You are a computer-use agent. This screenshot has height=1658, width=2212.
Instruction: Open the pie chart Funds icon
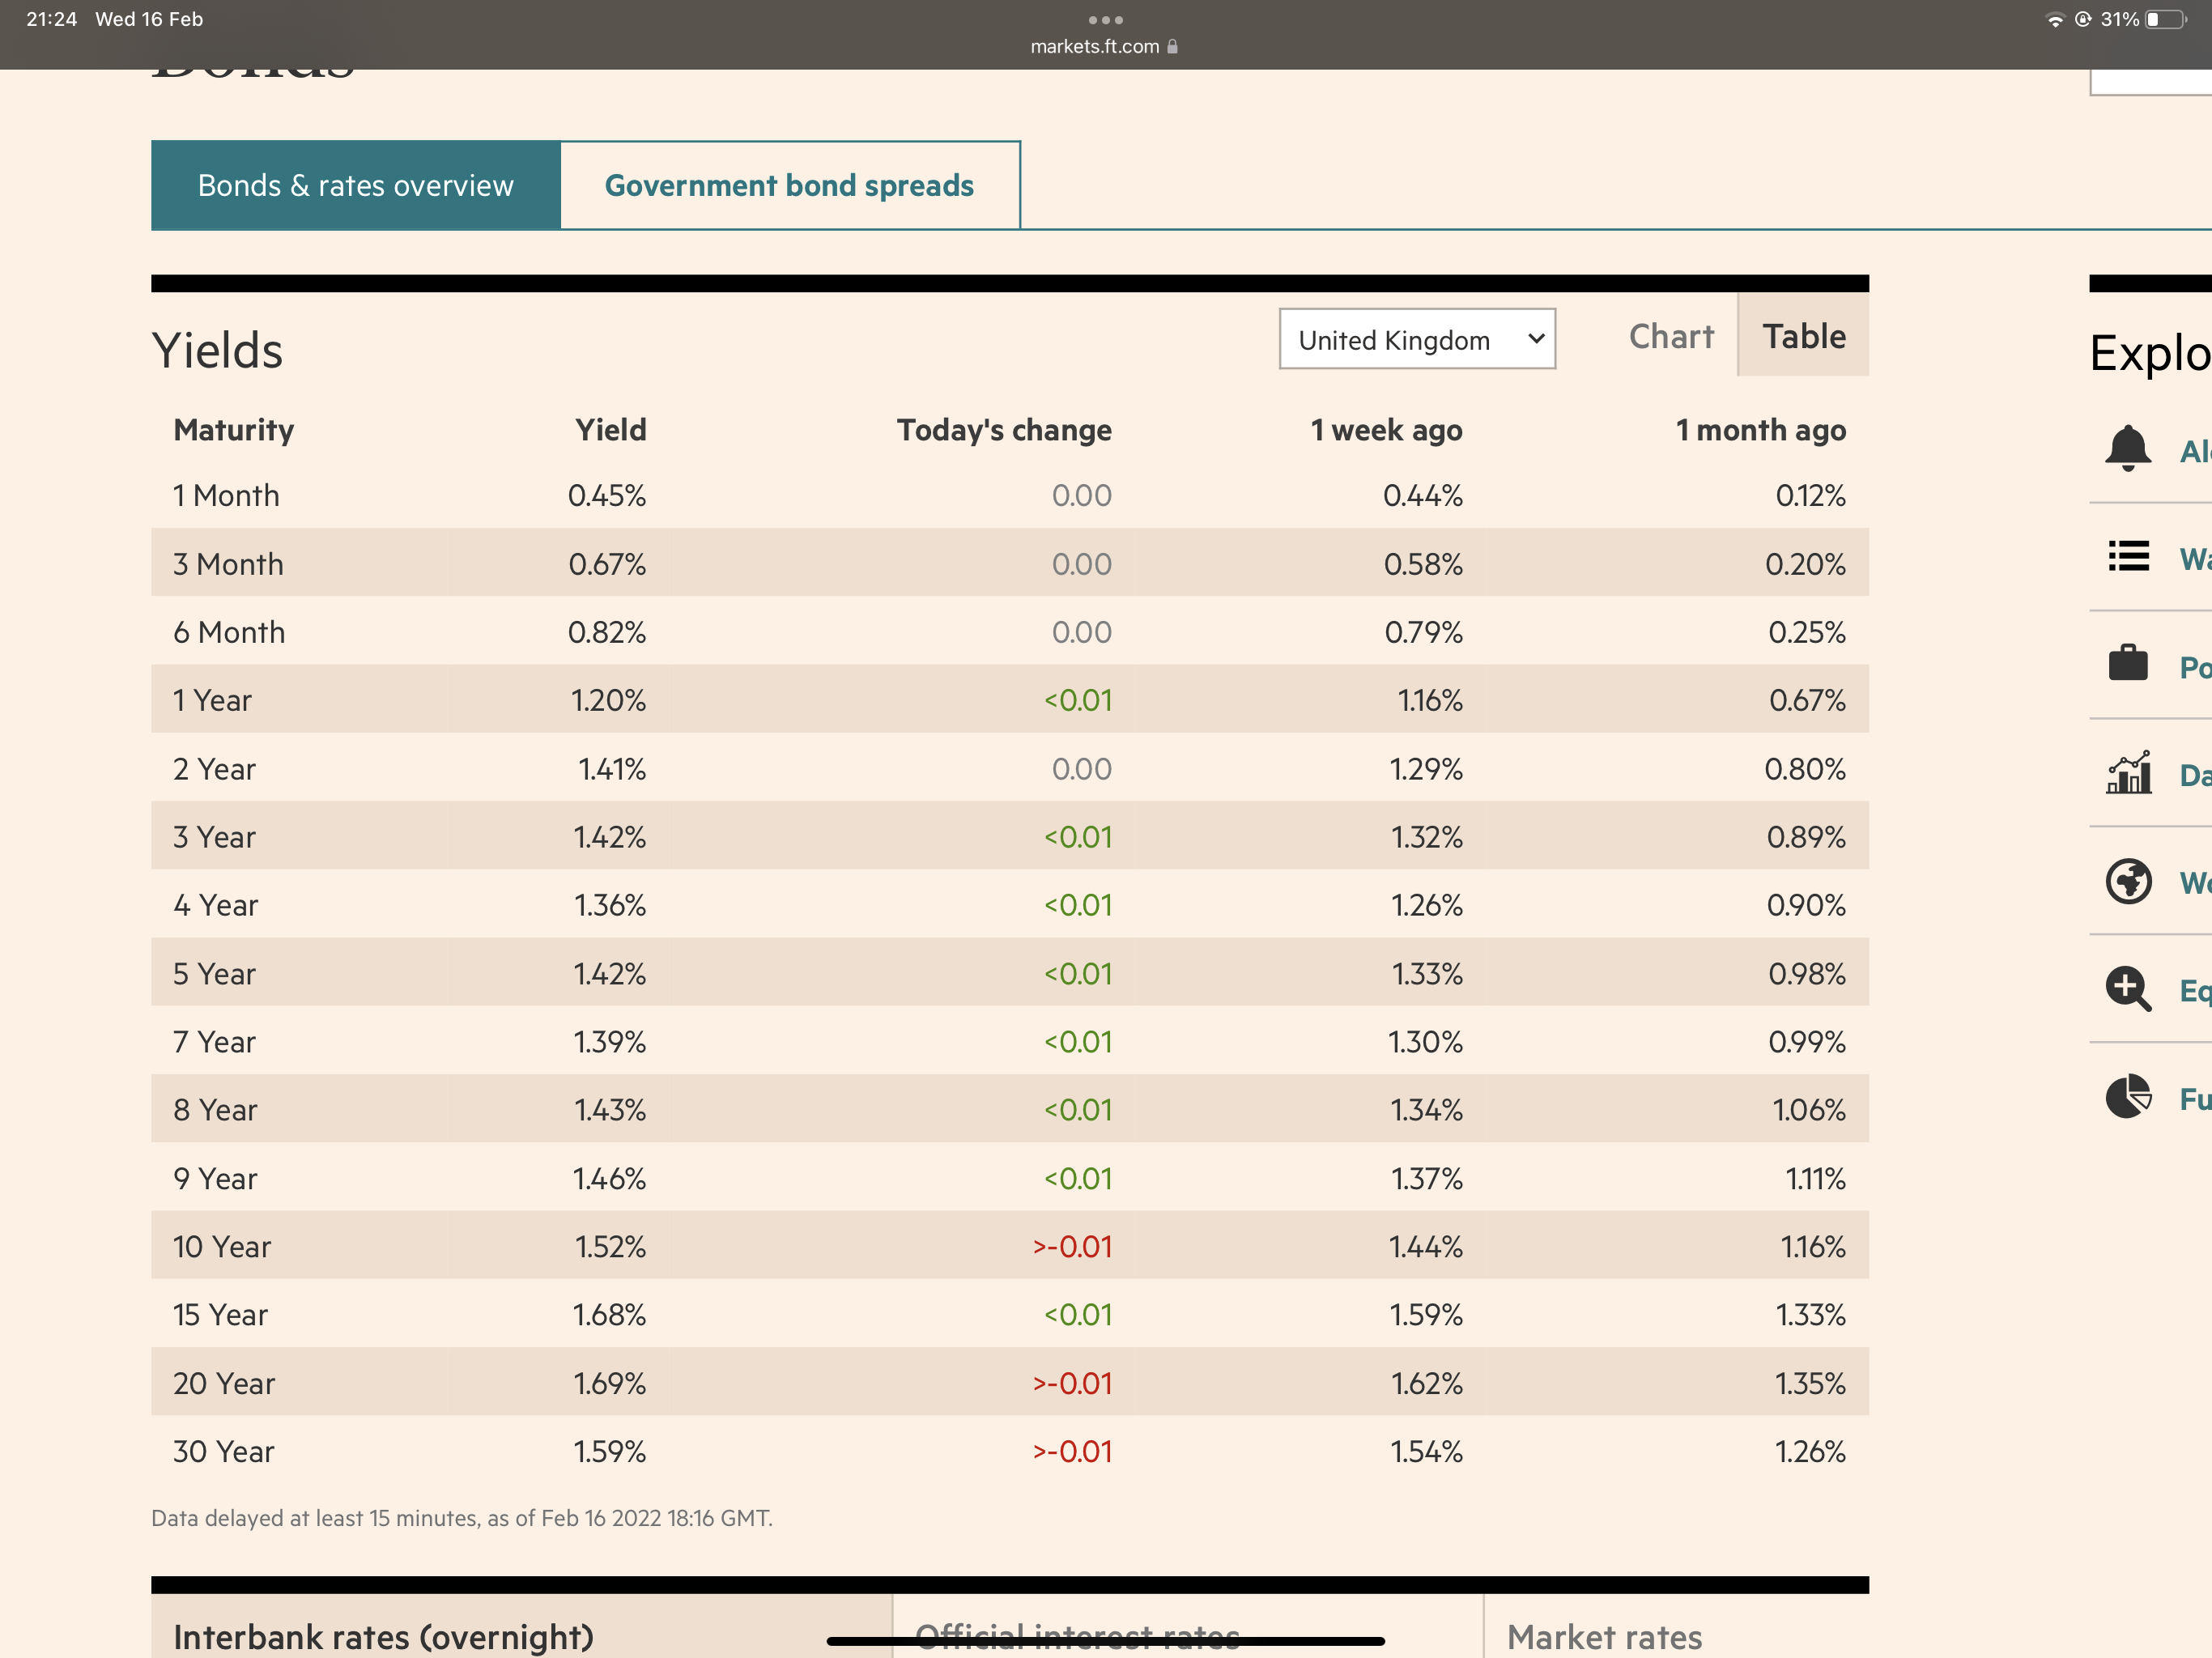[x=2128, y=1096]
